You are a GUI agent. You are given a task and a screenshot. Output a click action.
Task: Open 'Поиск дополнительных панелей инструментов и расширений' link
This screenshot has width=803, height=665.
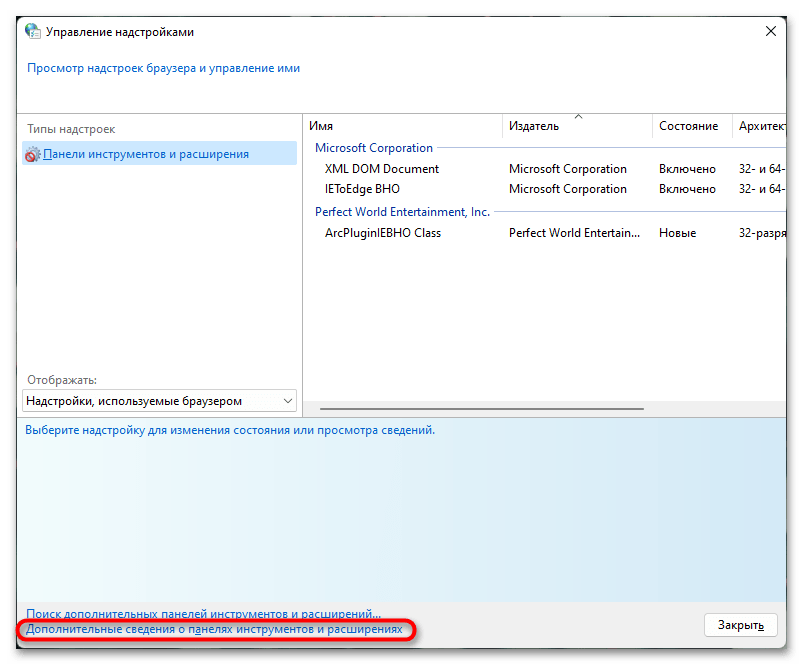203,613
